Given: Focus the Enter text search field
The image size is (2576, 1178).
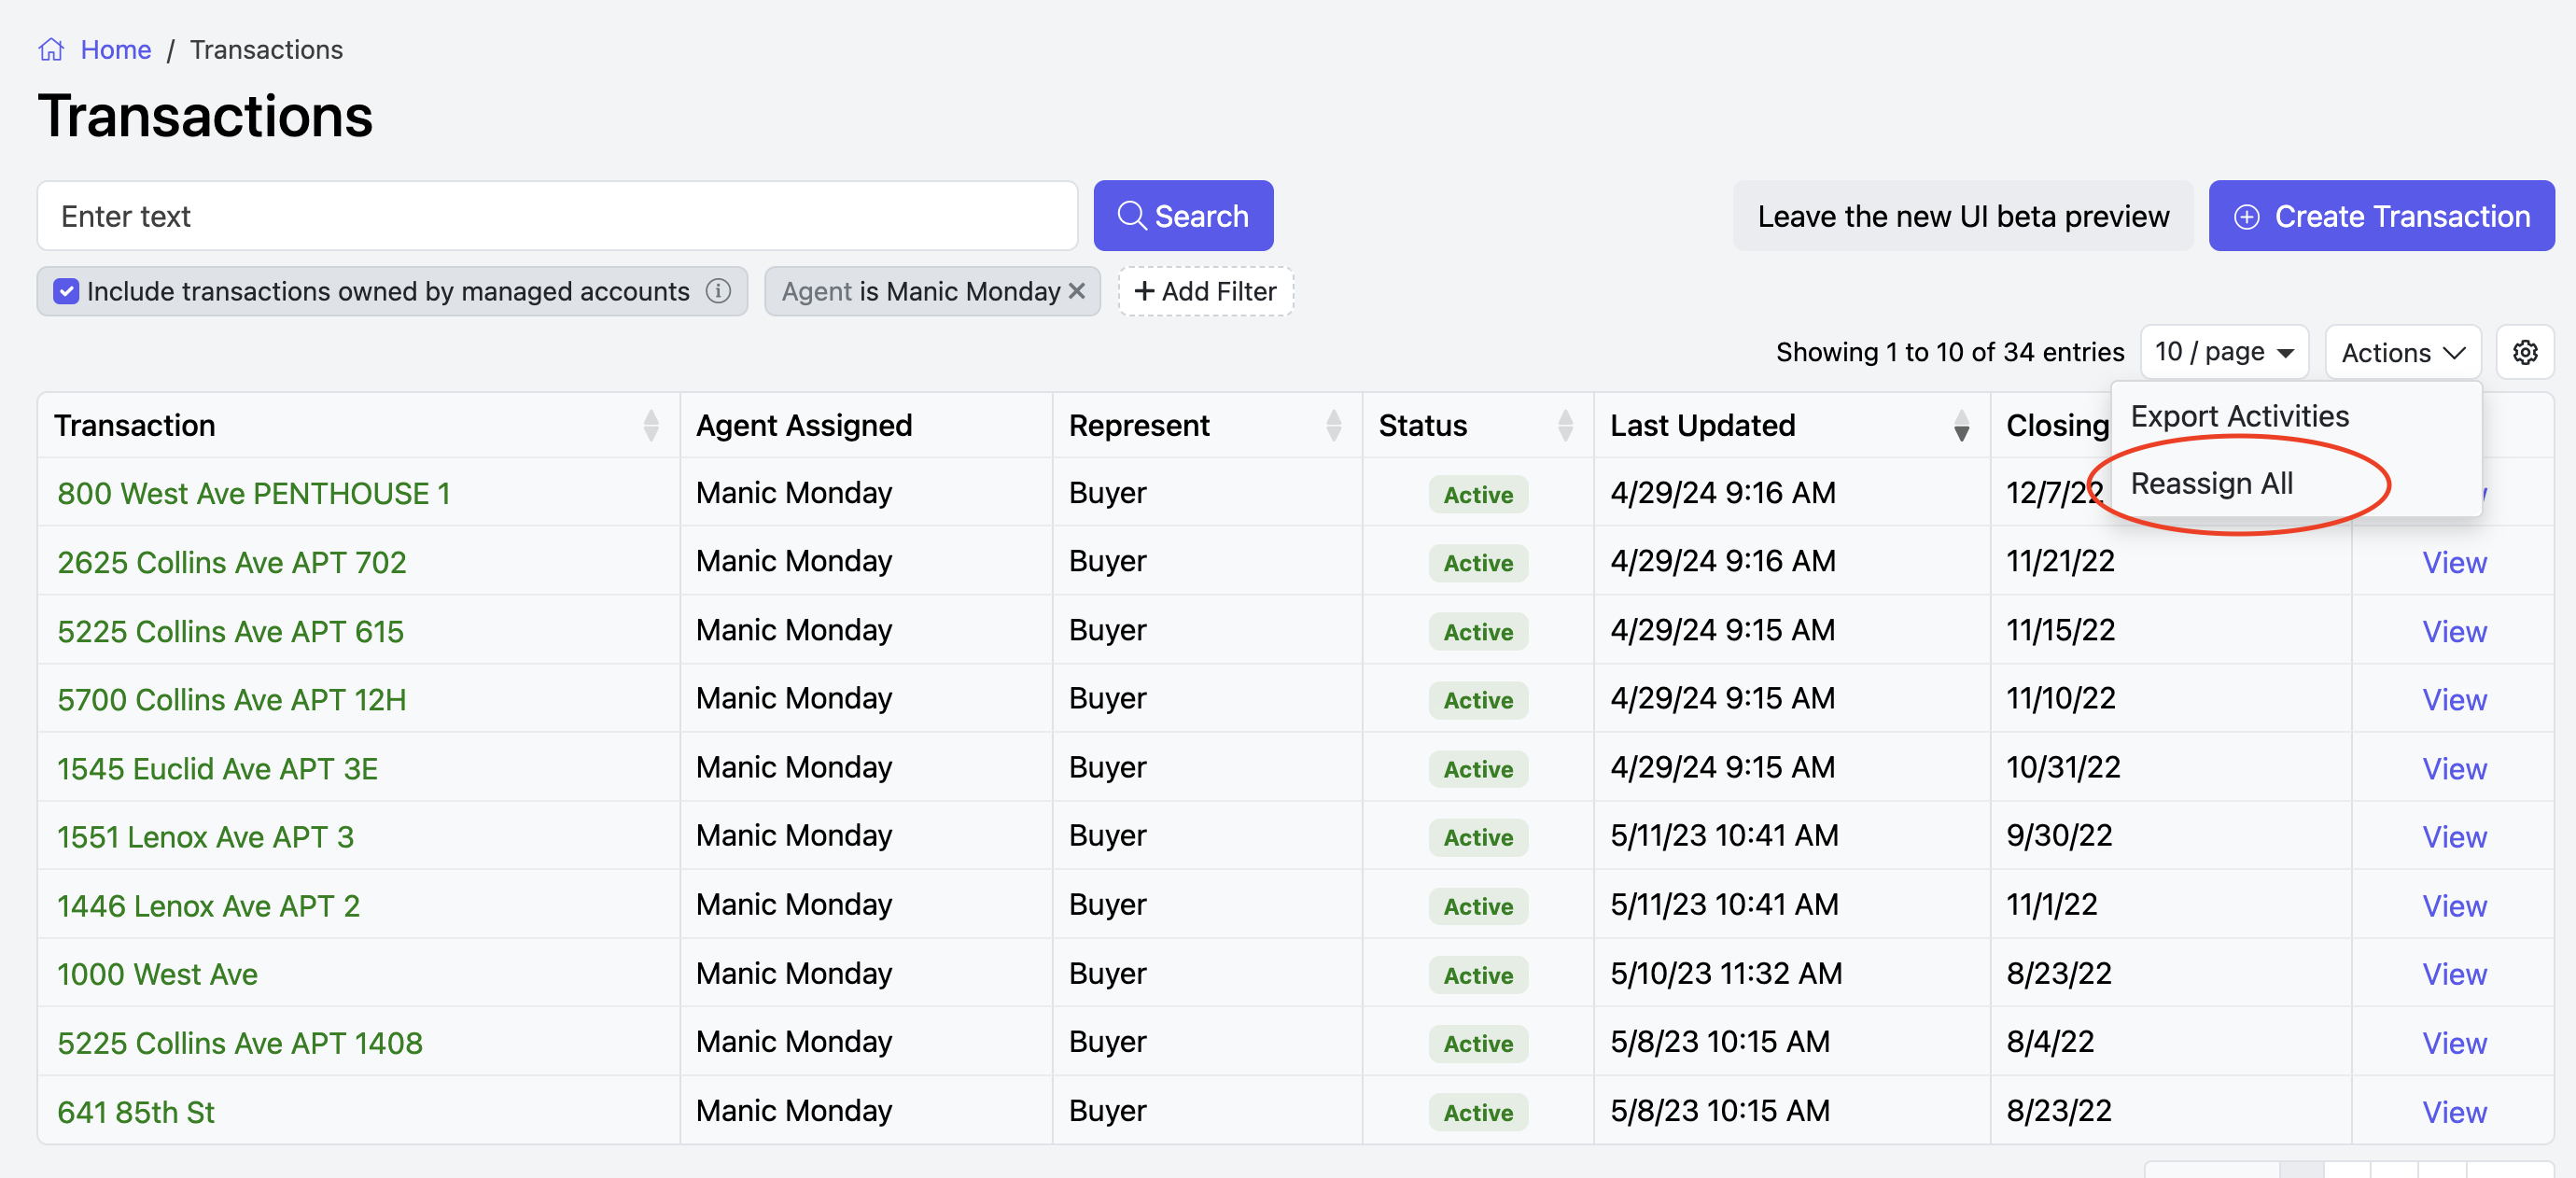Looking at the screenshot, I should click(x=556, y=216).
